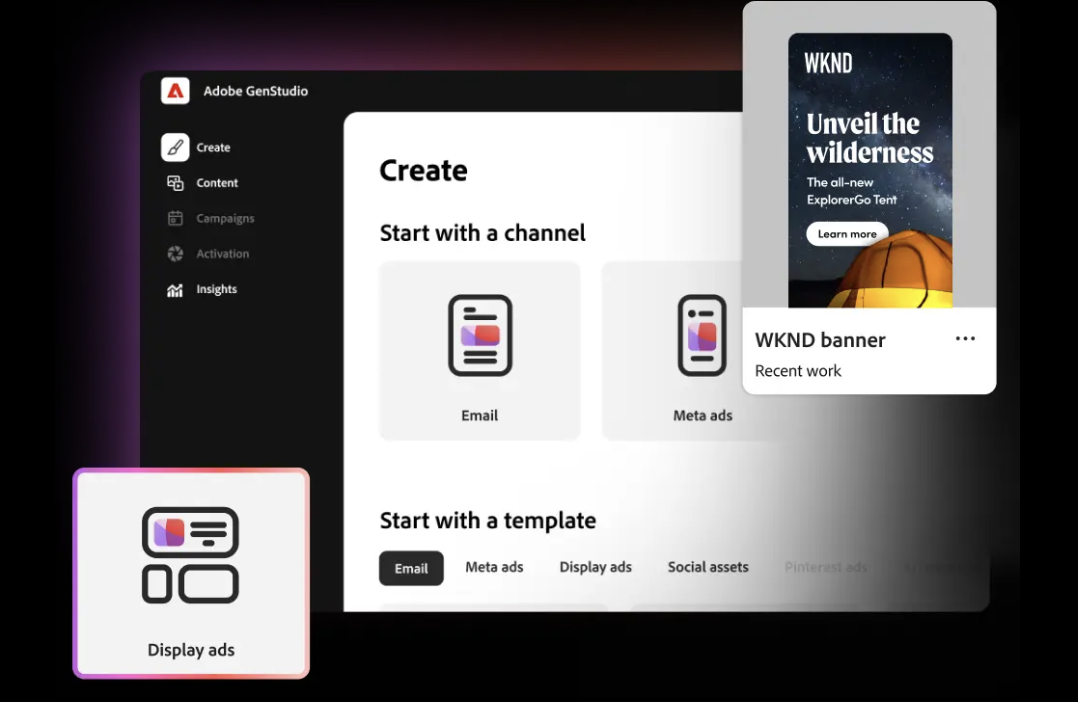
Task: Switch to the Social assets tab
Action: (708, 567)
